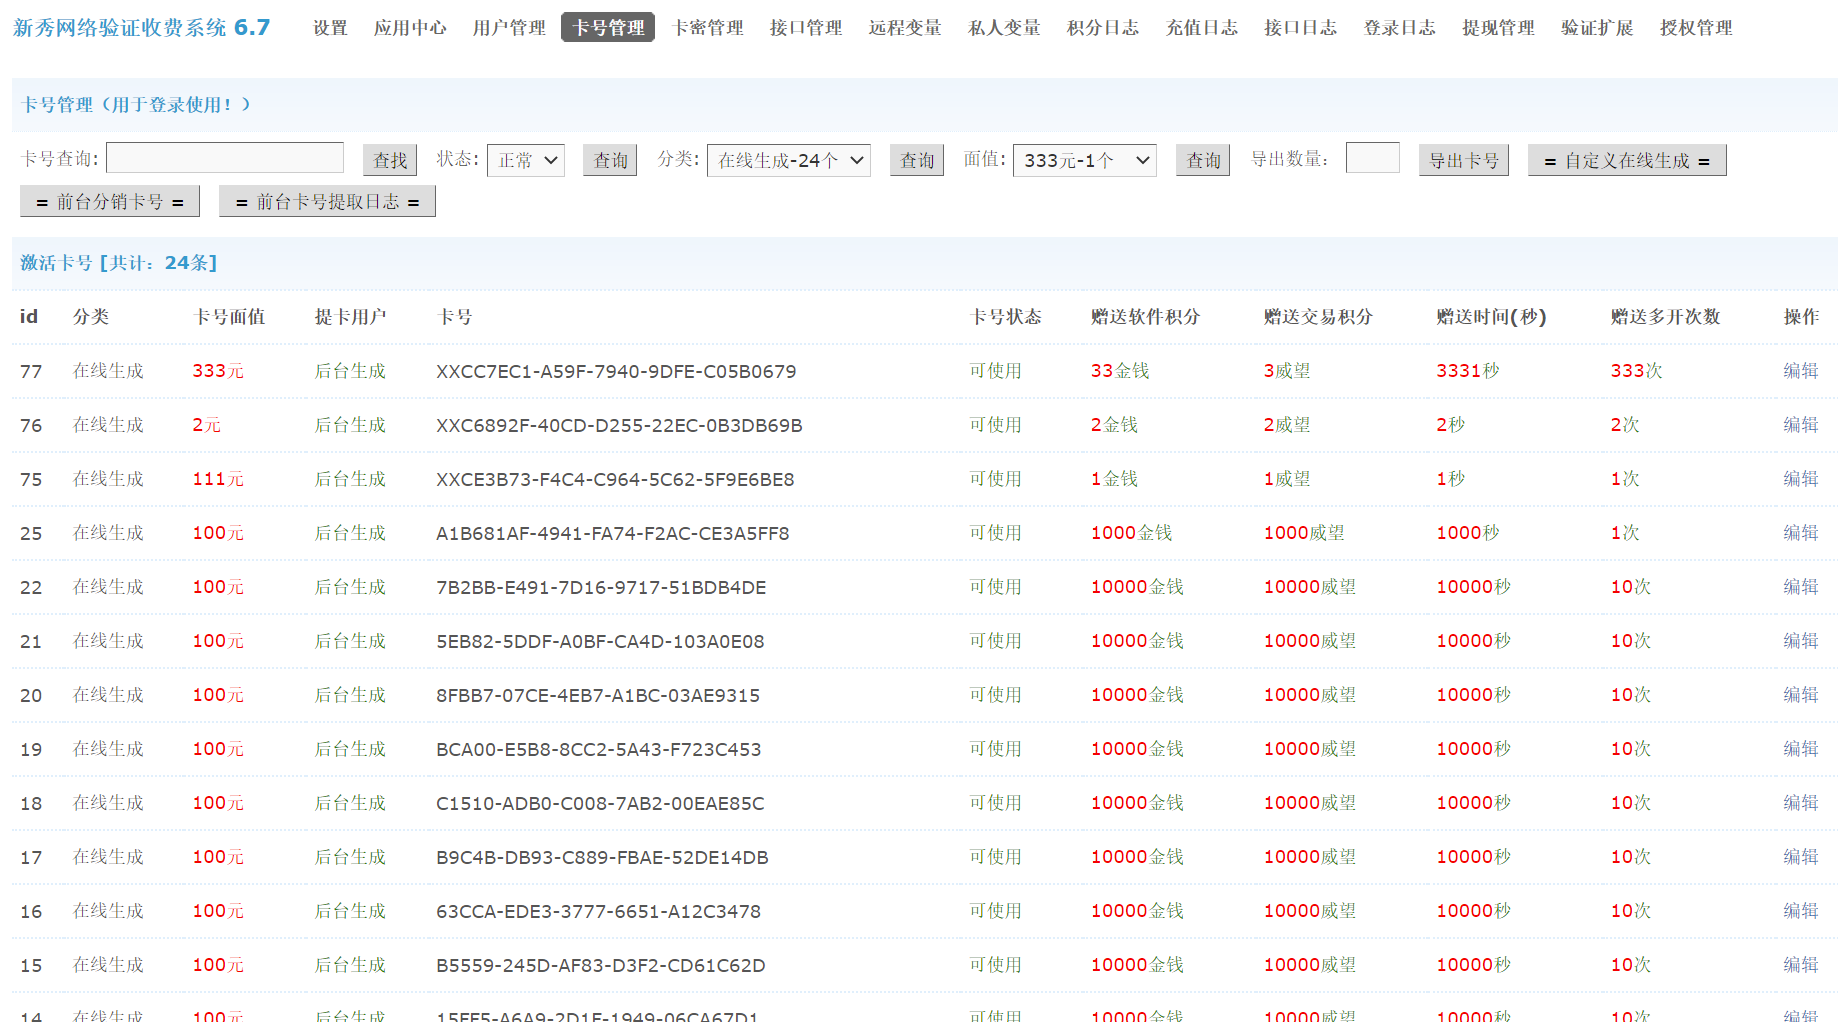
Task: Edit card row with id 22
Action: [1800, 587]
